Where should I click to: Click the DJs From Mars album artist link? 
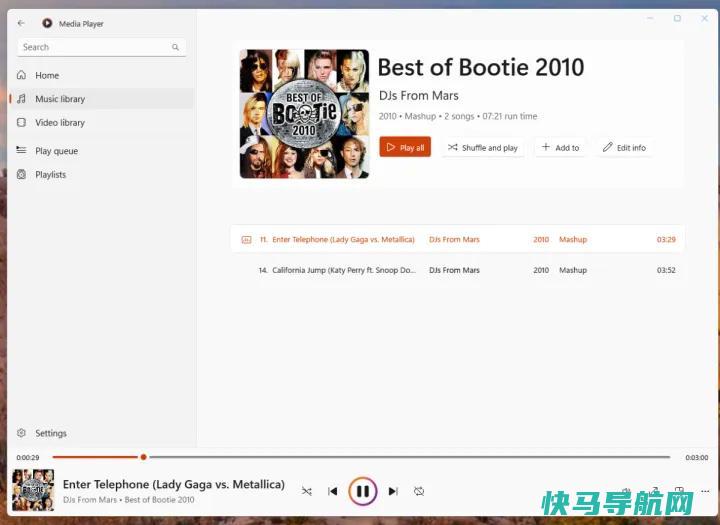tap(418, 96)
